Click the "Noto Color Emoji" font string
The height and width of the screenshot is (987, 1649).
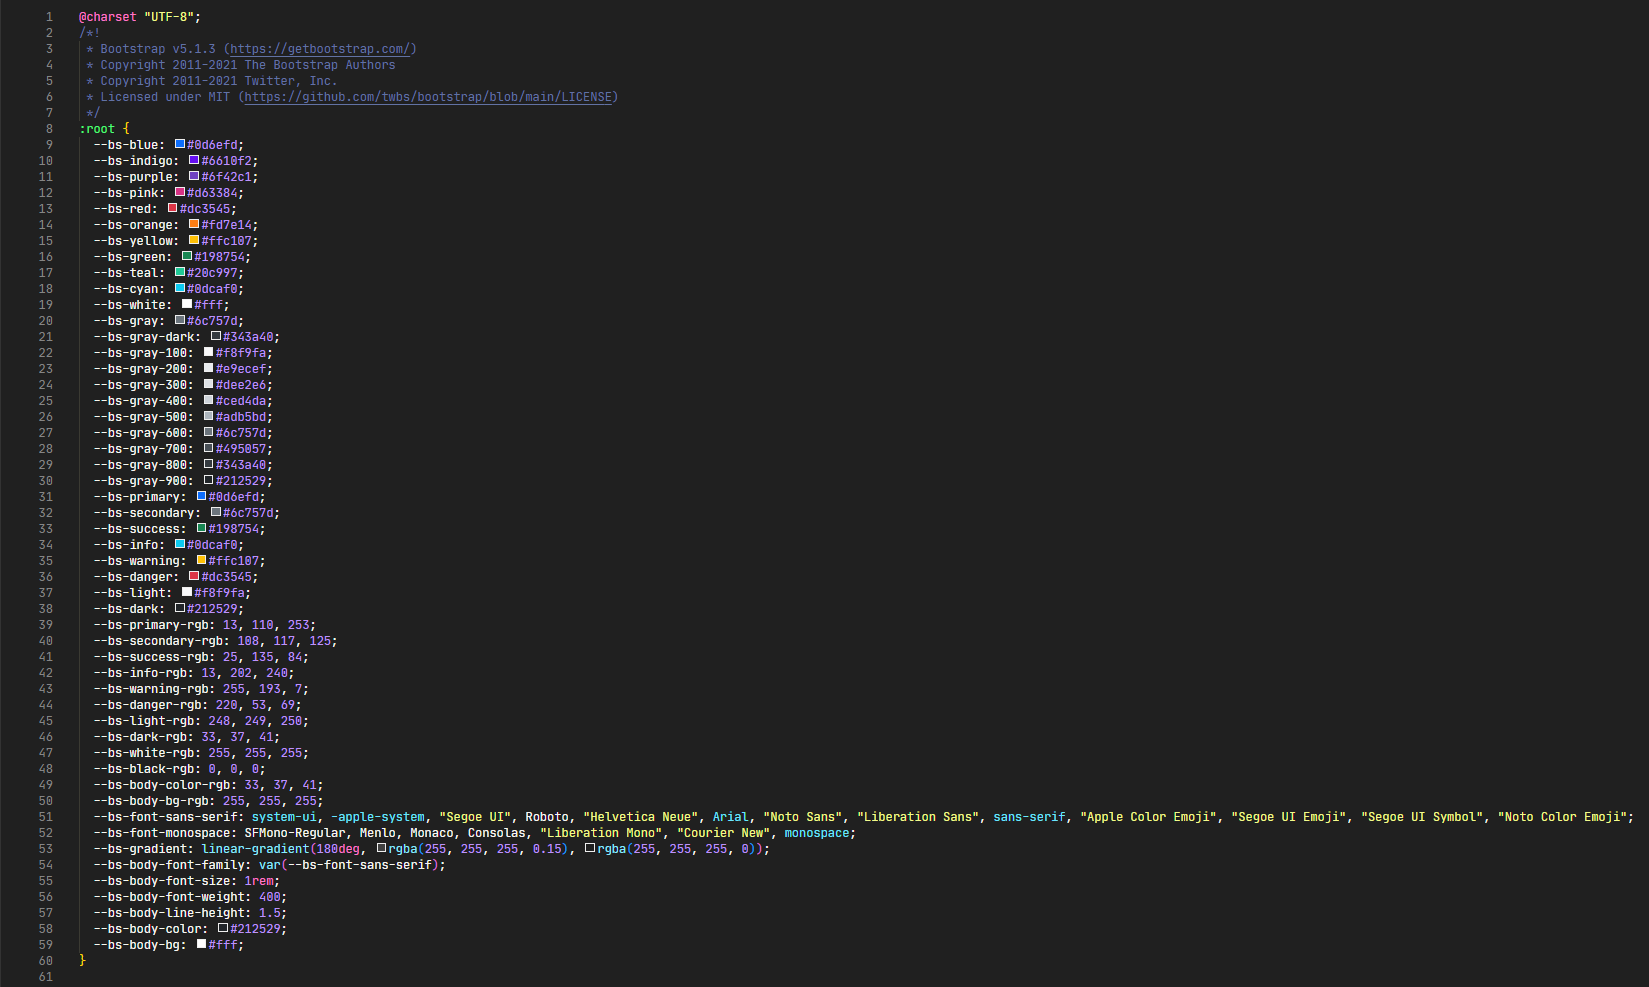coord(1562,817)
